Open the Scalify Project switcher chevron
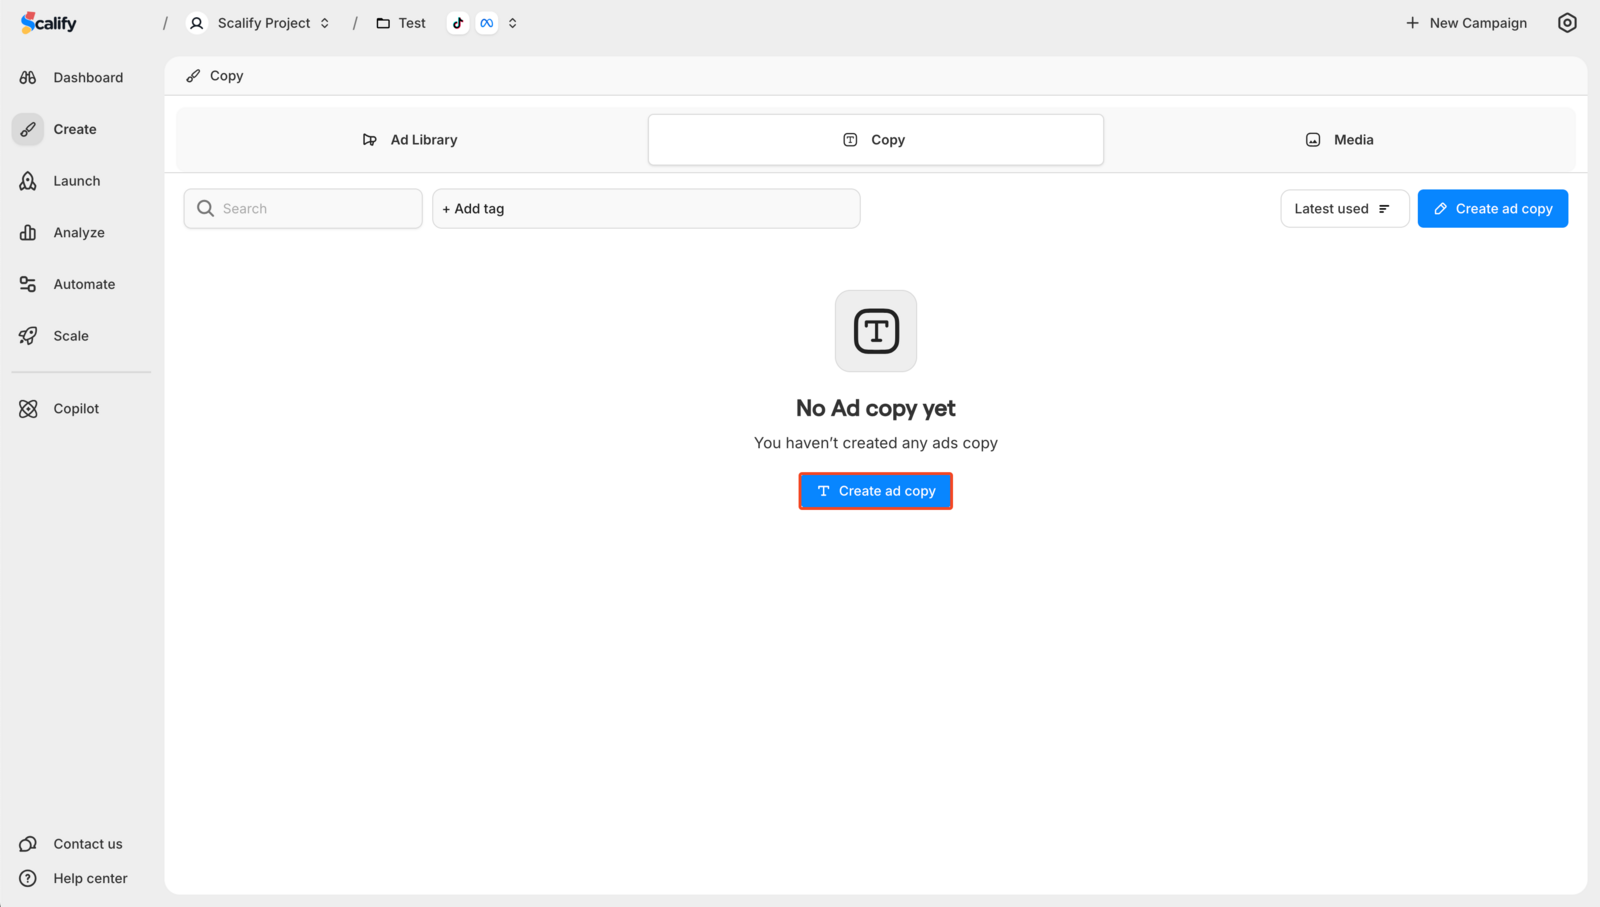 pyautogui.click(x=325, y=22)
